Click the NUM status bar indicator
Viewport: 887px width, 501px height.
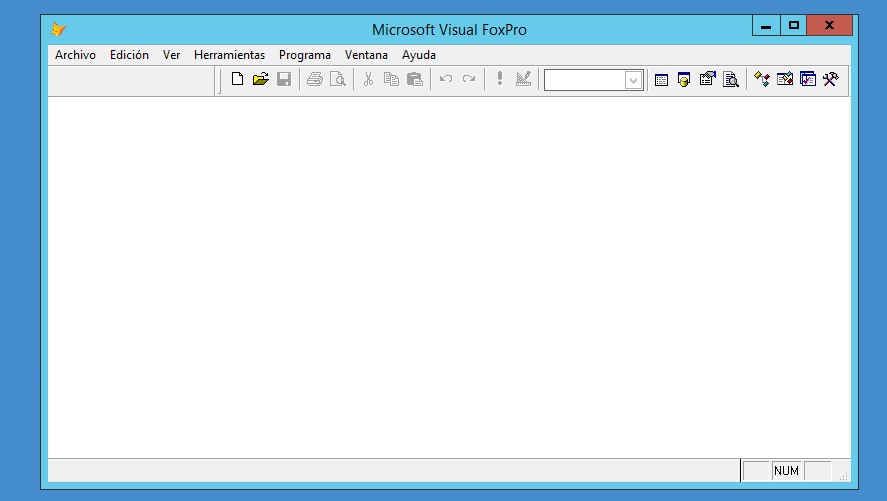point(786,470)
